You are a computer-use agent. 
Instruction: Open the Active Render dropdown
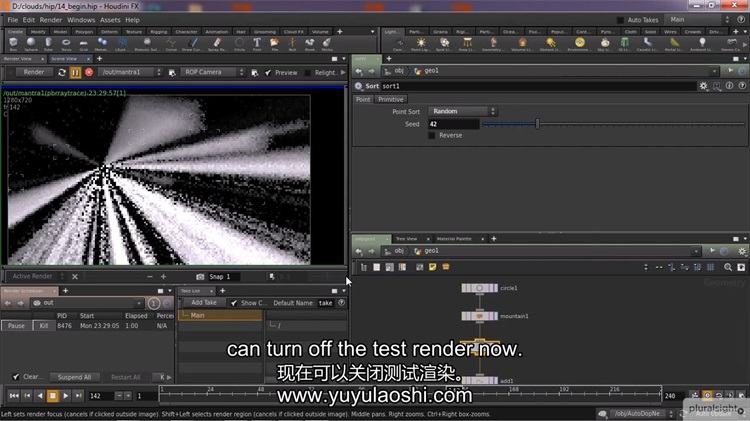36,277
